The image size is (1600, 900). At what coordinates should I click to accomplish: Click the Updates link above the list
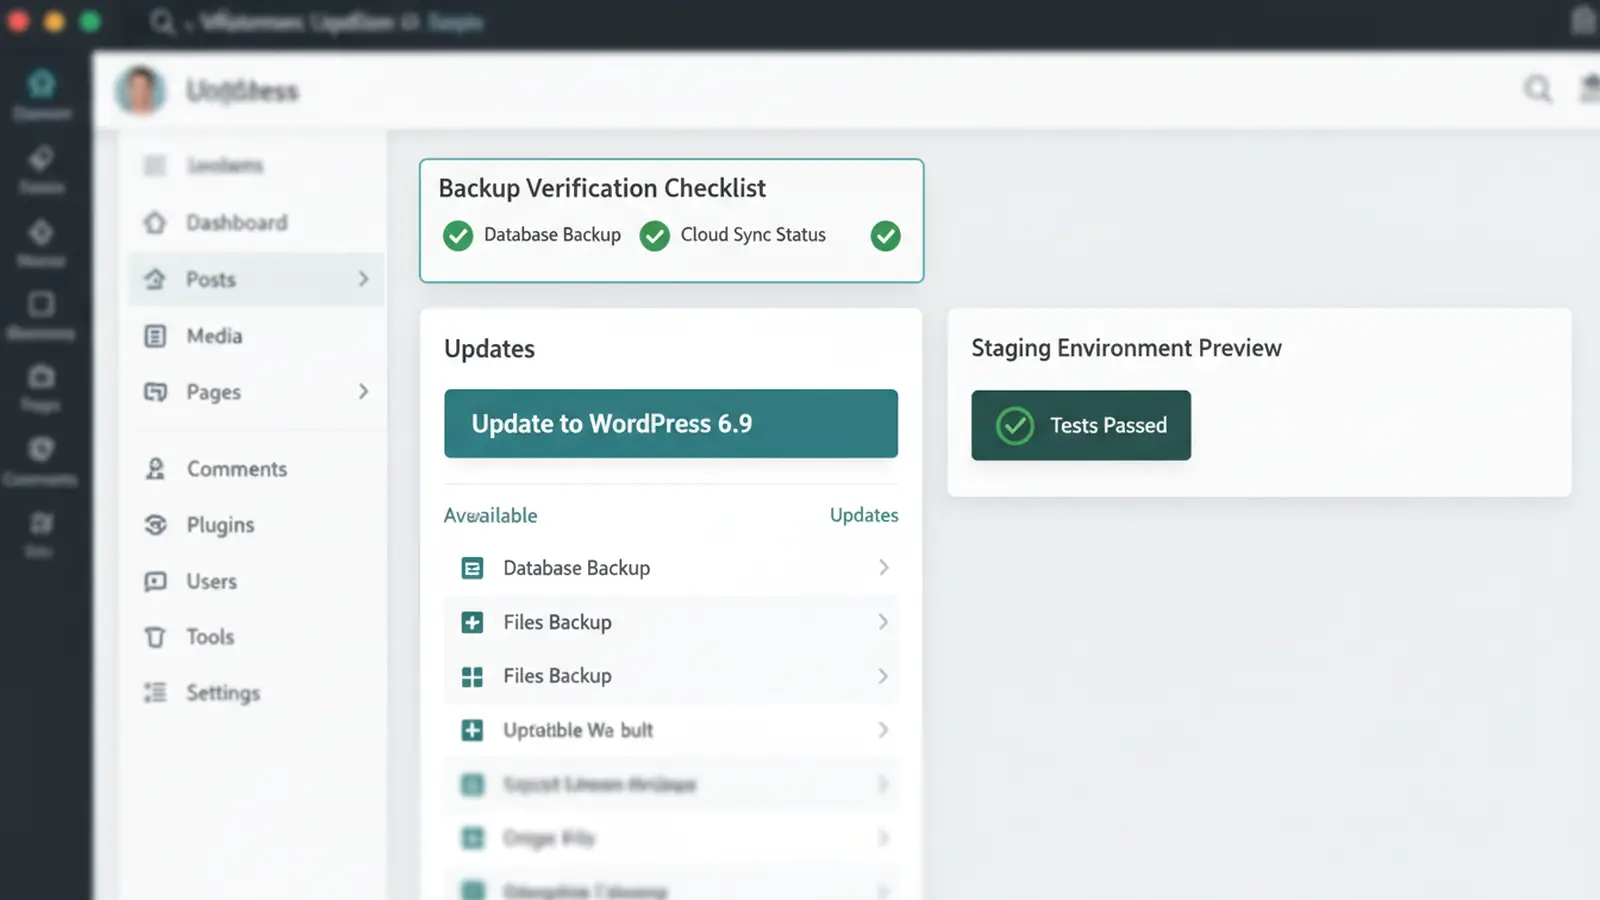[x=864, y=515]
